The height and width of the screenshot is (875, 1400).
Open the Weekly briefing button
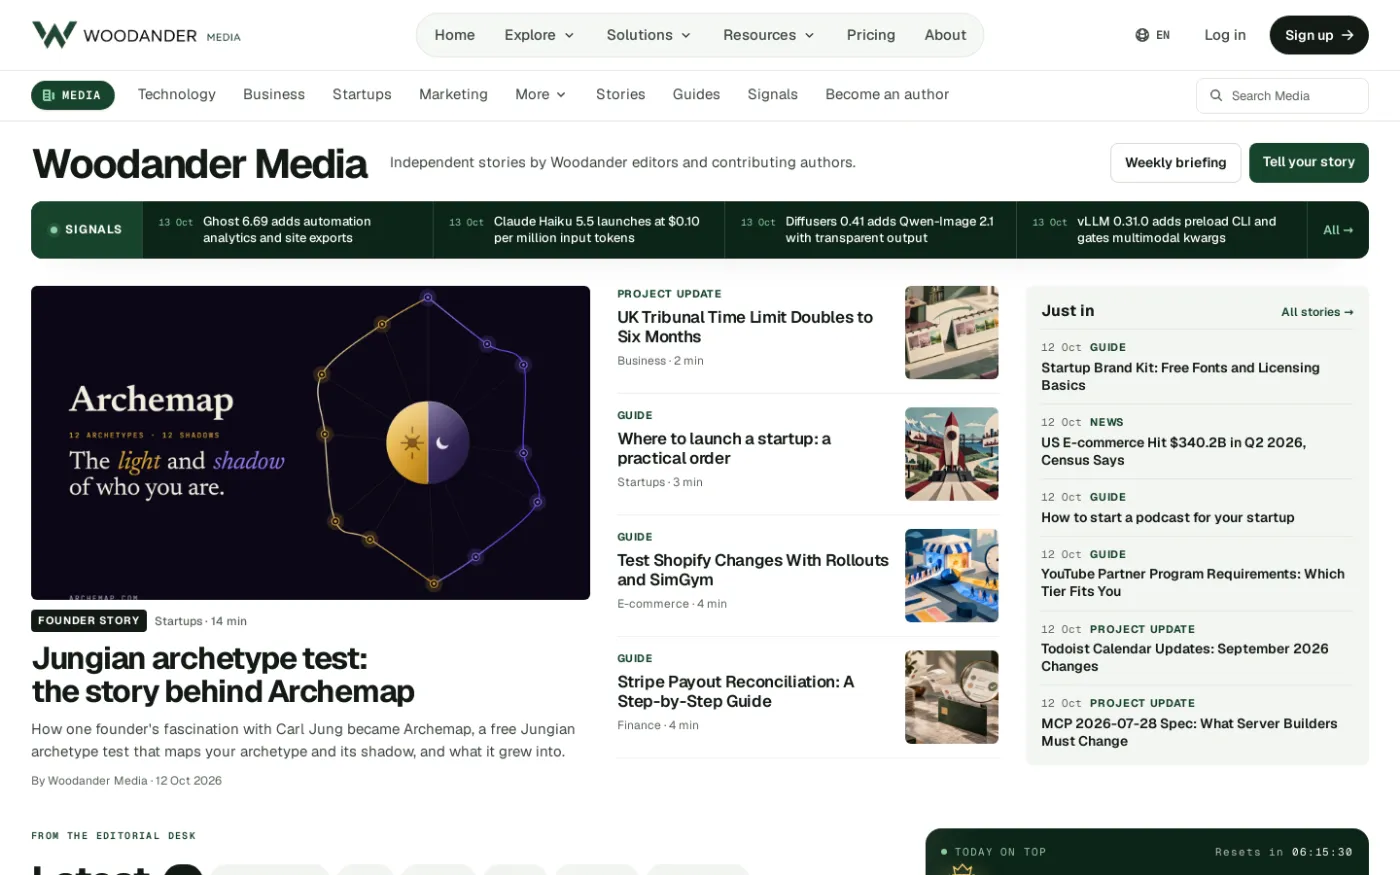(1175, 163)
